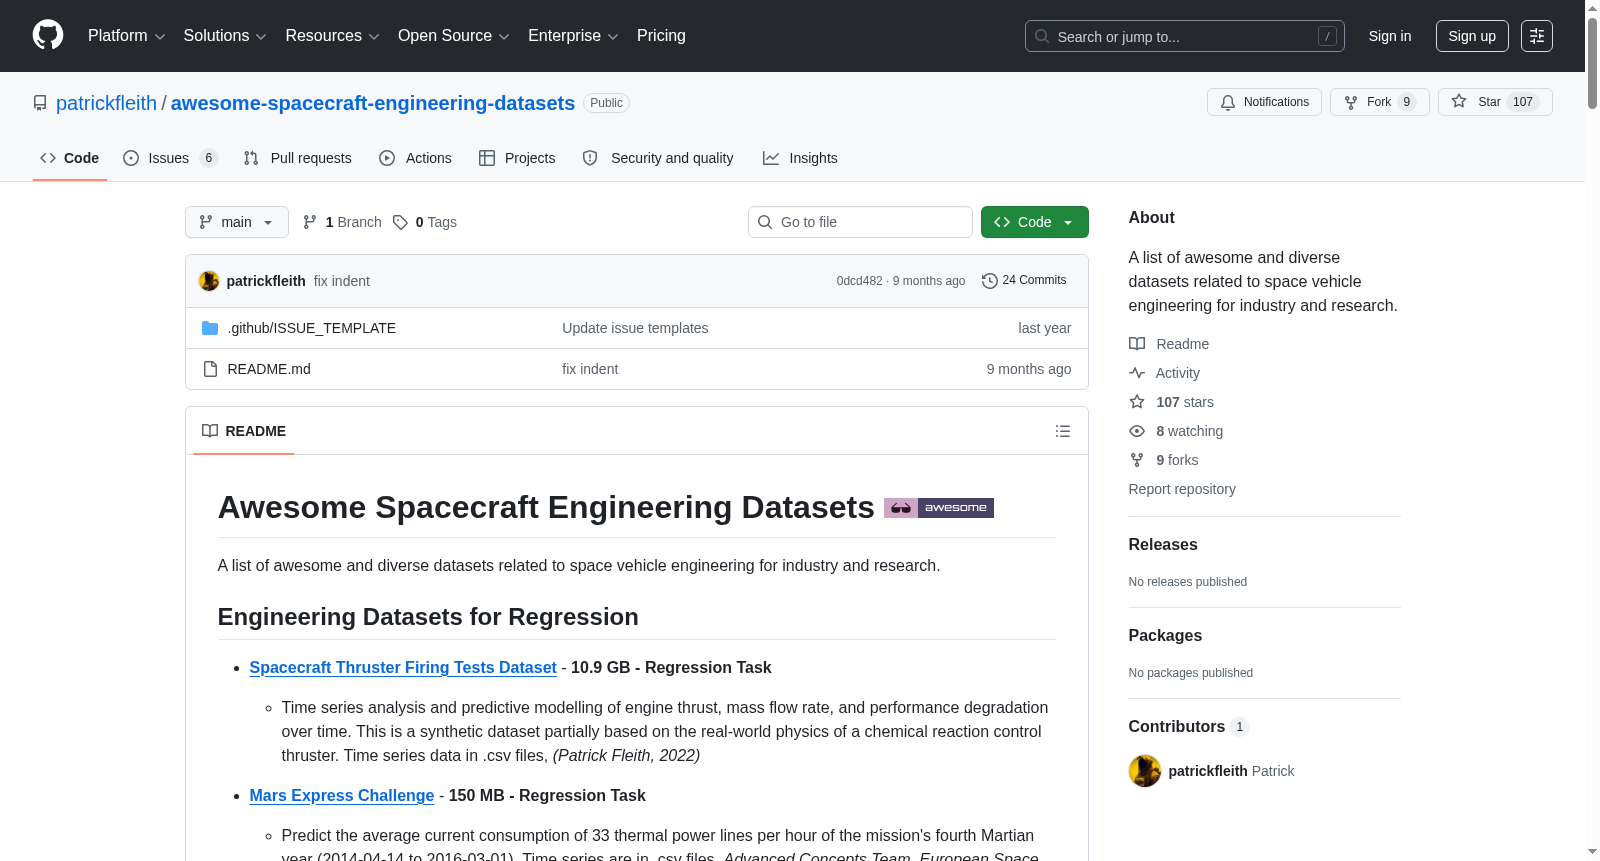This screenshot has width=1600, height=861.
Task: Switch to Security and quality tab
Action: (658, 158)
